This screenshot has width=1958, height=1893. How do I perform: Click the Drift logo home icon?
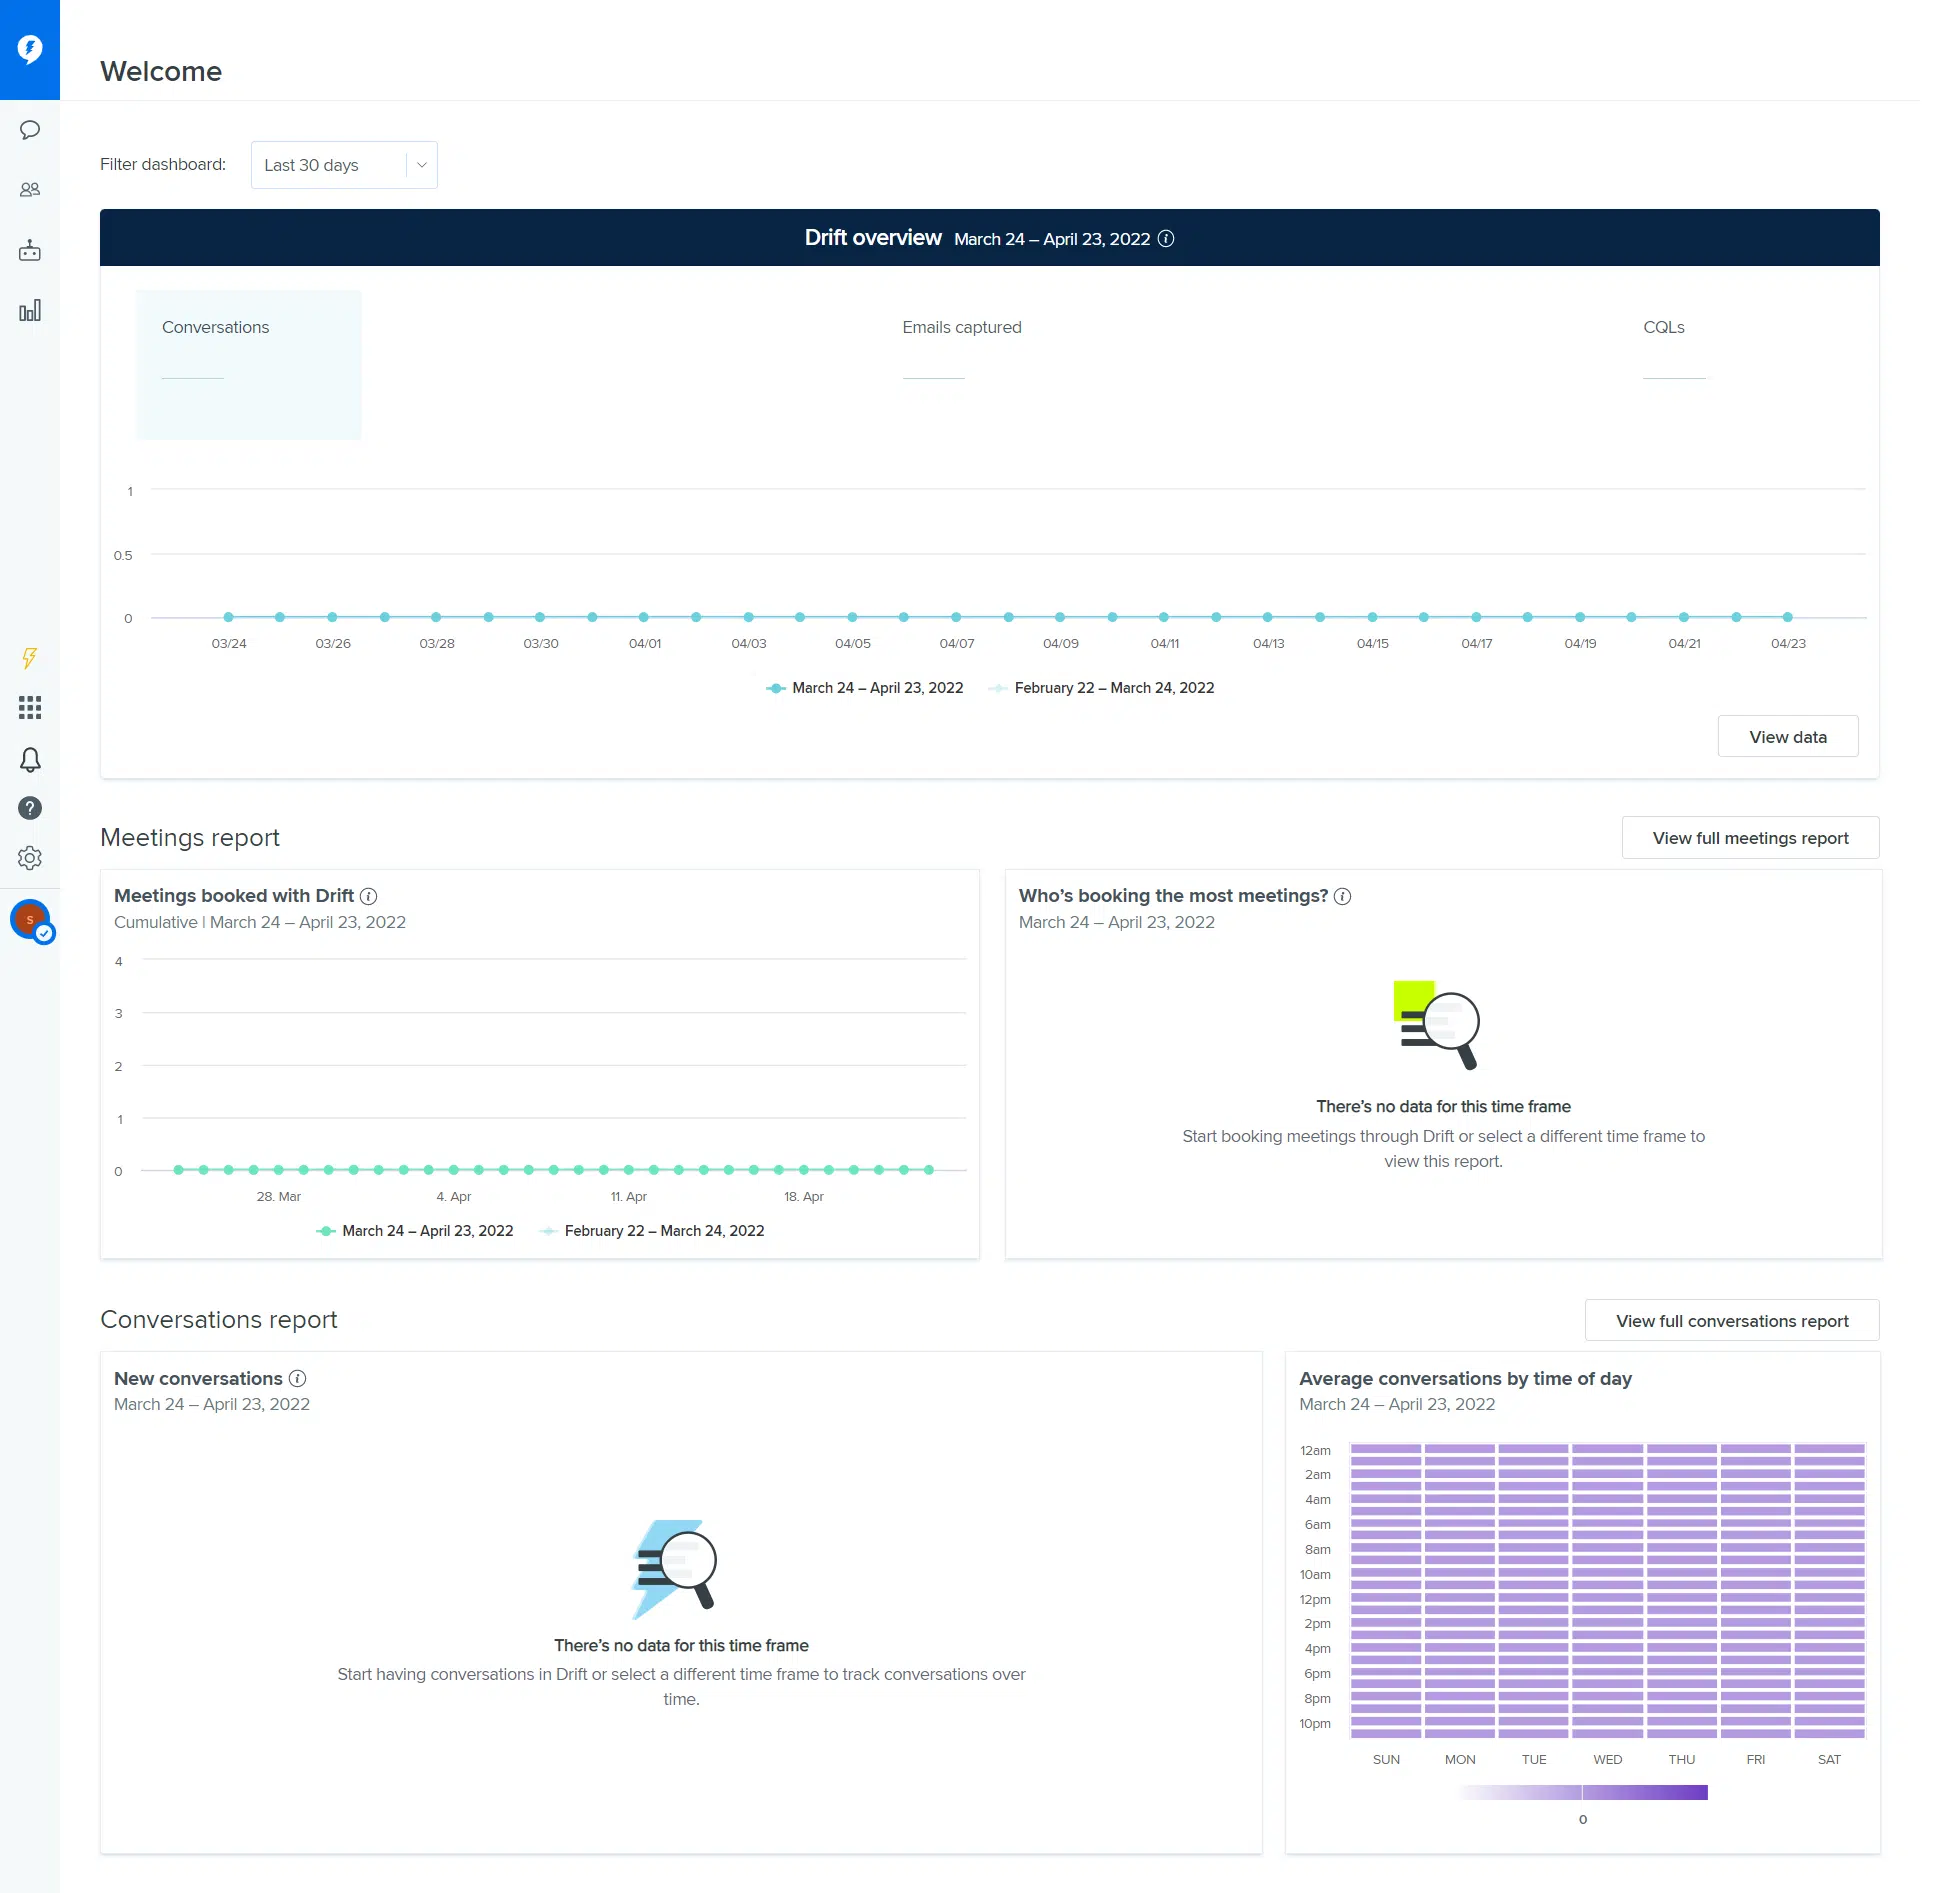[x=30, y=49]
